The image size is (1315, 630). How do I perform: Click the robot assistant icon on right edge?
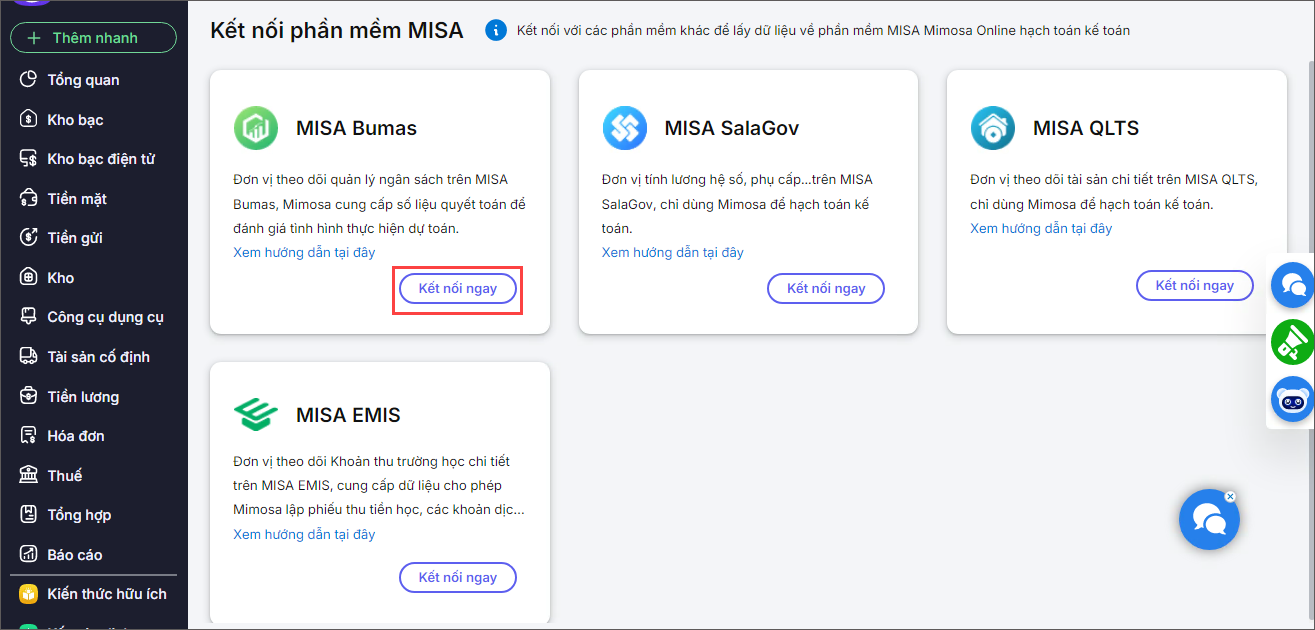1291,400
